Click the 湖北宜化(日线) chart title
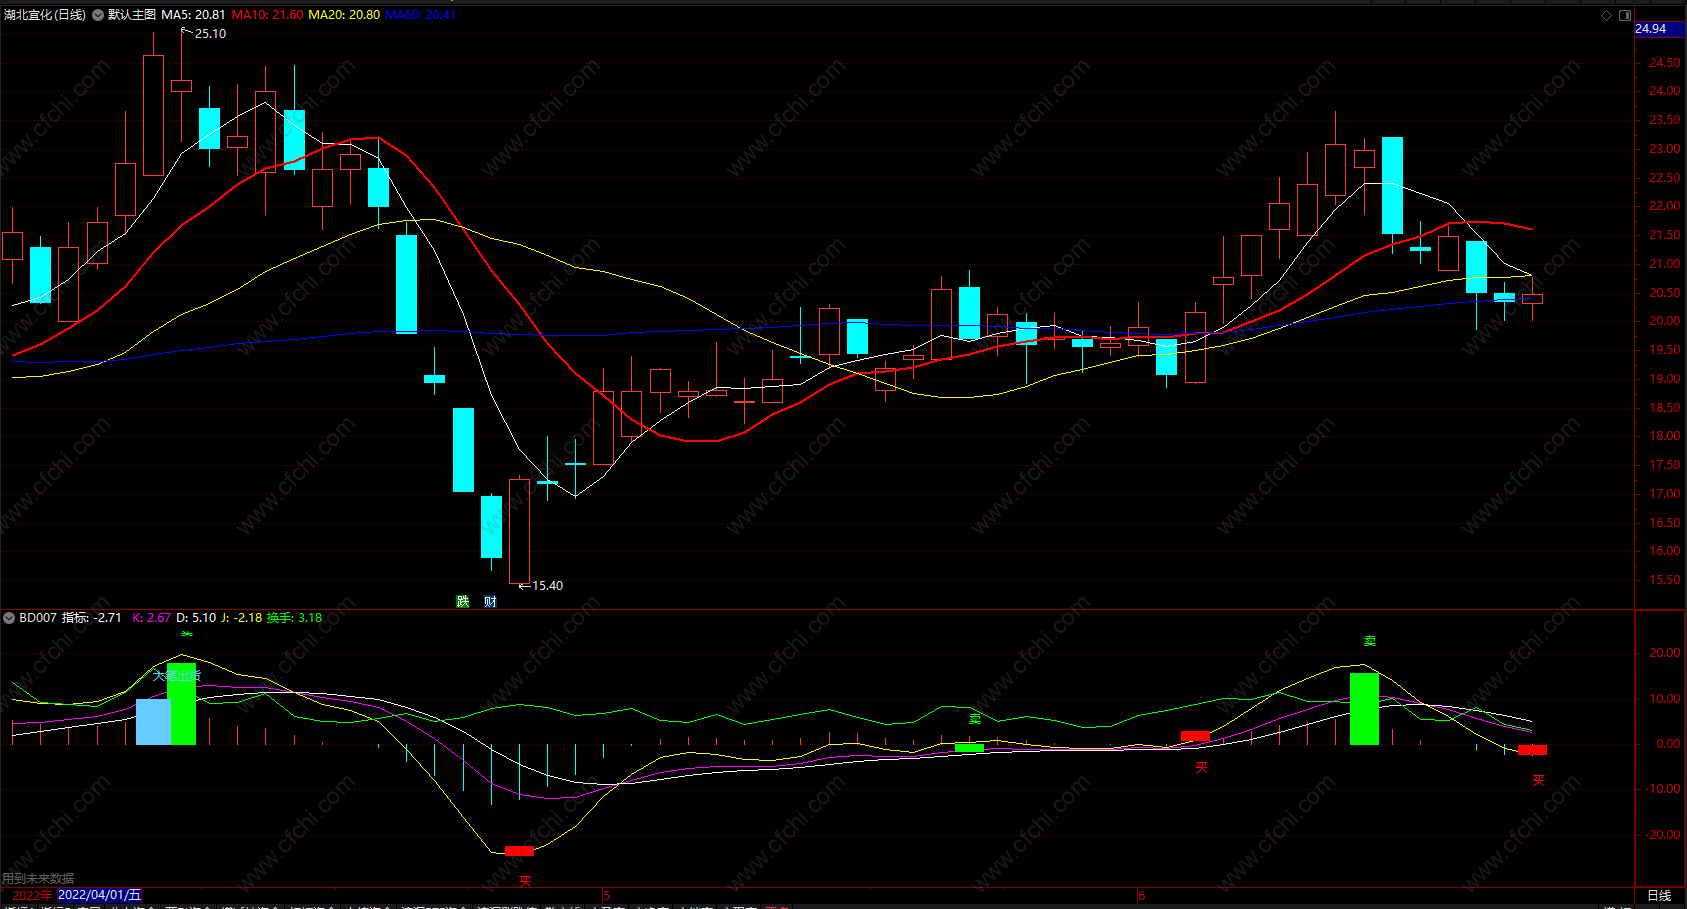The image size is (1687, 909). click(x=45, y=15)
